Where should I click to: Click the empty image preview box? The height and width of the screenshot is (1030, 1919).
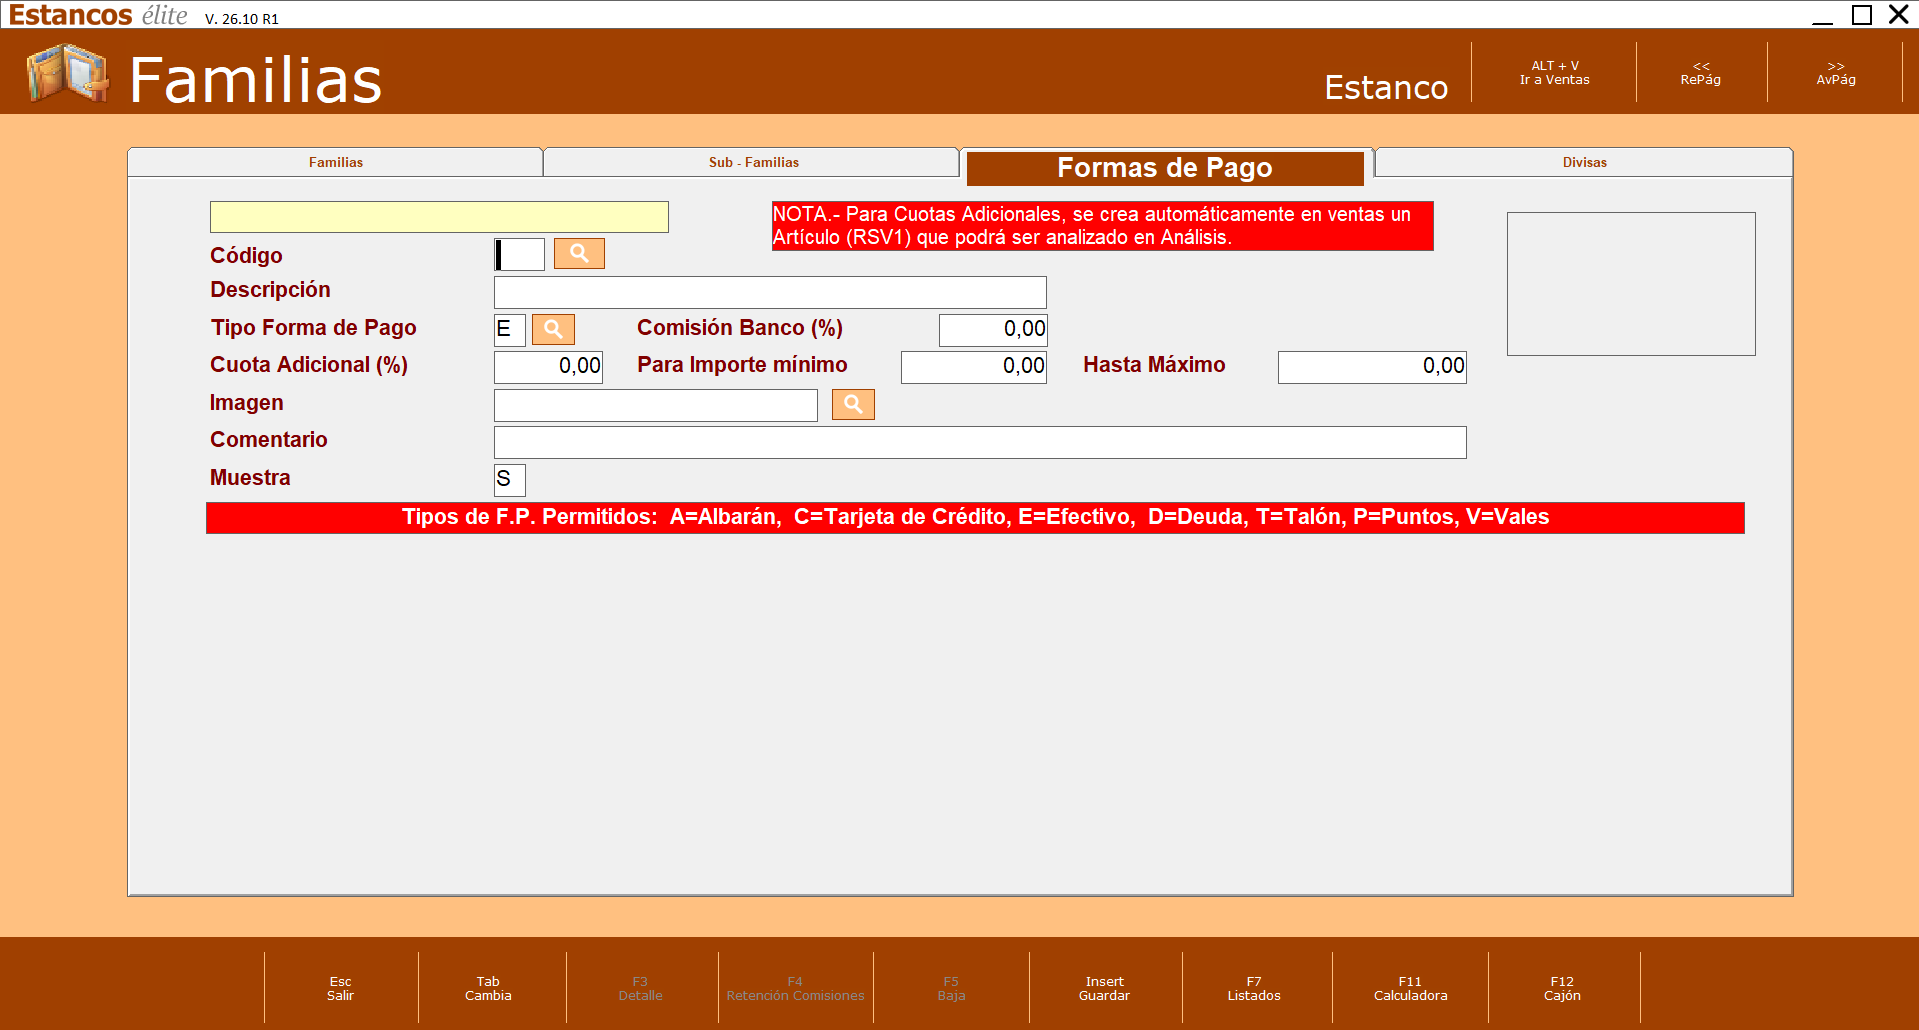click(1631, 284)
